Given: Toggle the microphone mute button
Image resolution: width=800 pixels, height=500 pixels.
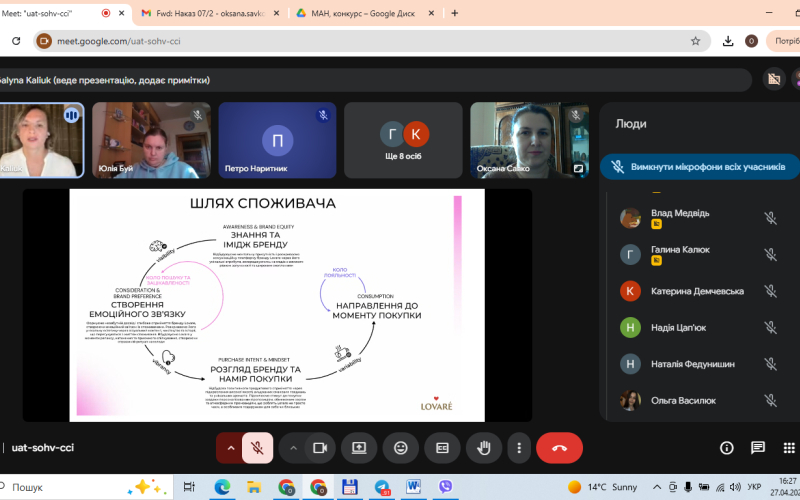Looking at the screenshot, I should pyautogui.click(x=258, y=448).
